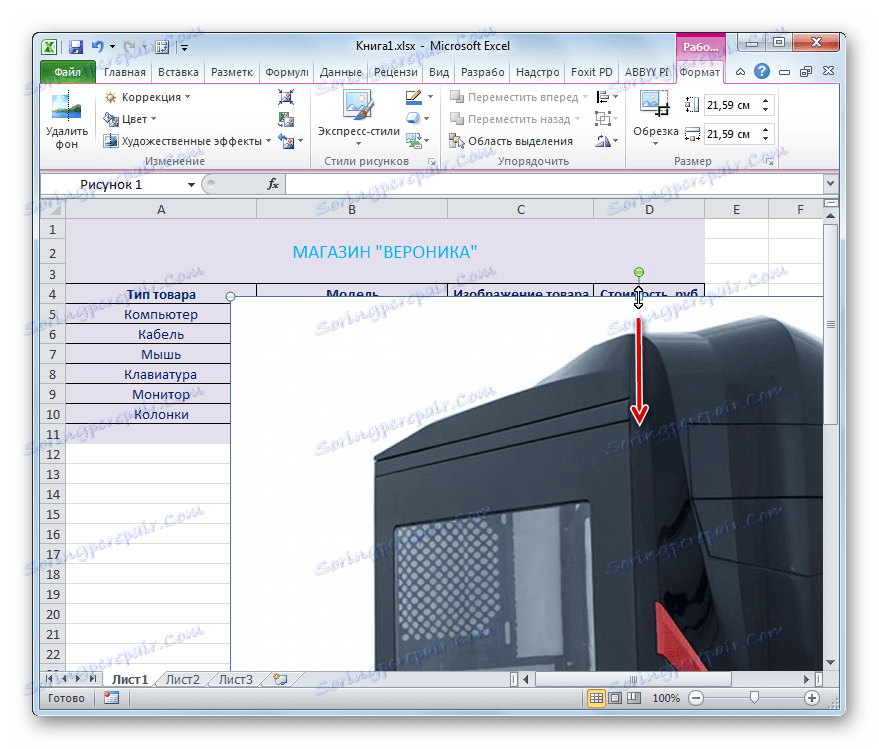Click the Reset Picture icon
Viewport: 879px width, 749px height.
point(287,141)
